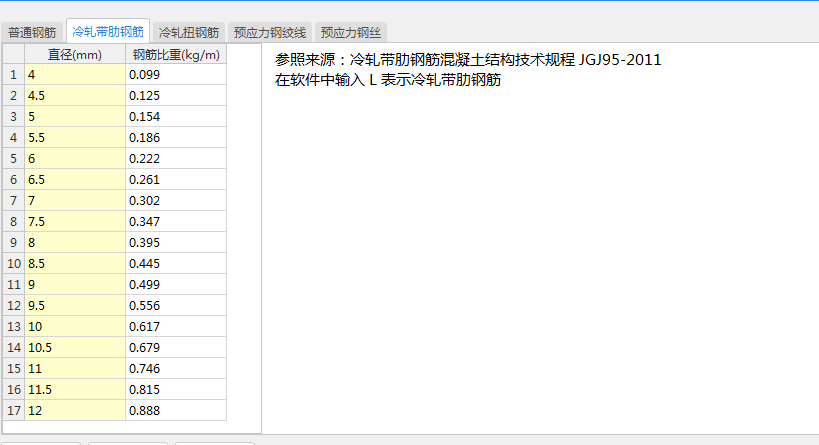Switch to the 普通钢筋 tab
The image size is (819, 445).
32,32
